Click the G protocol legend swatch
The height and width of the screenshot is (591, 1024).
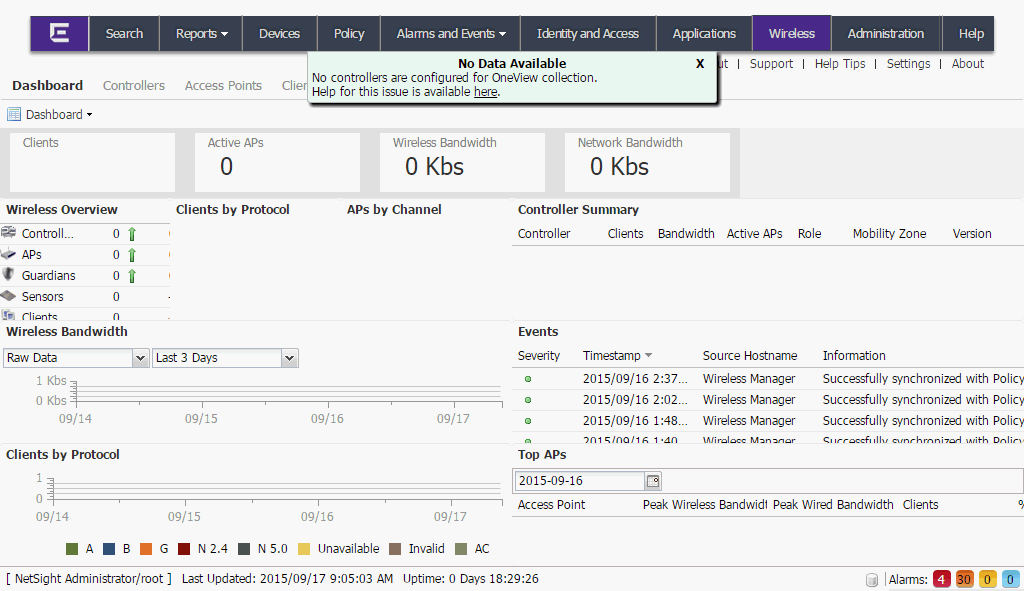tap(146, 549)
